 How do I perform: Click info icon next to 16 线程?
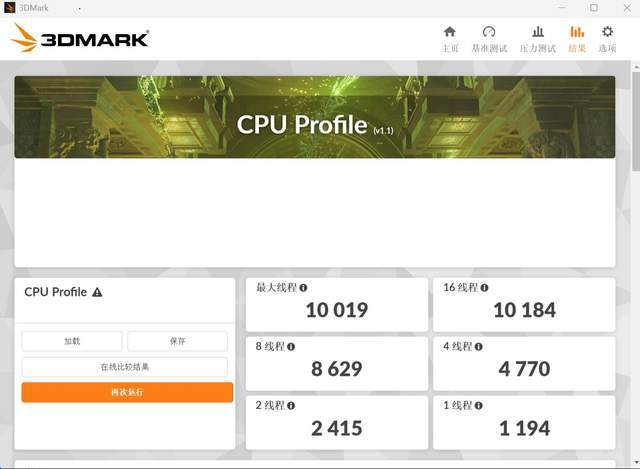coord(484,288)
